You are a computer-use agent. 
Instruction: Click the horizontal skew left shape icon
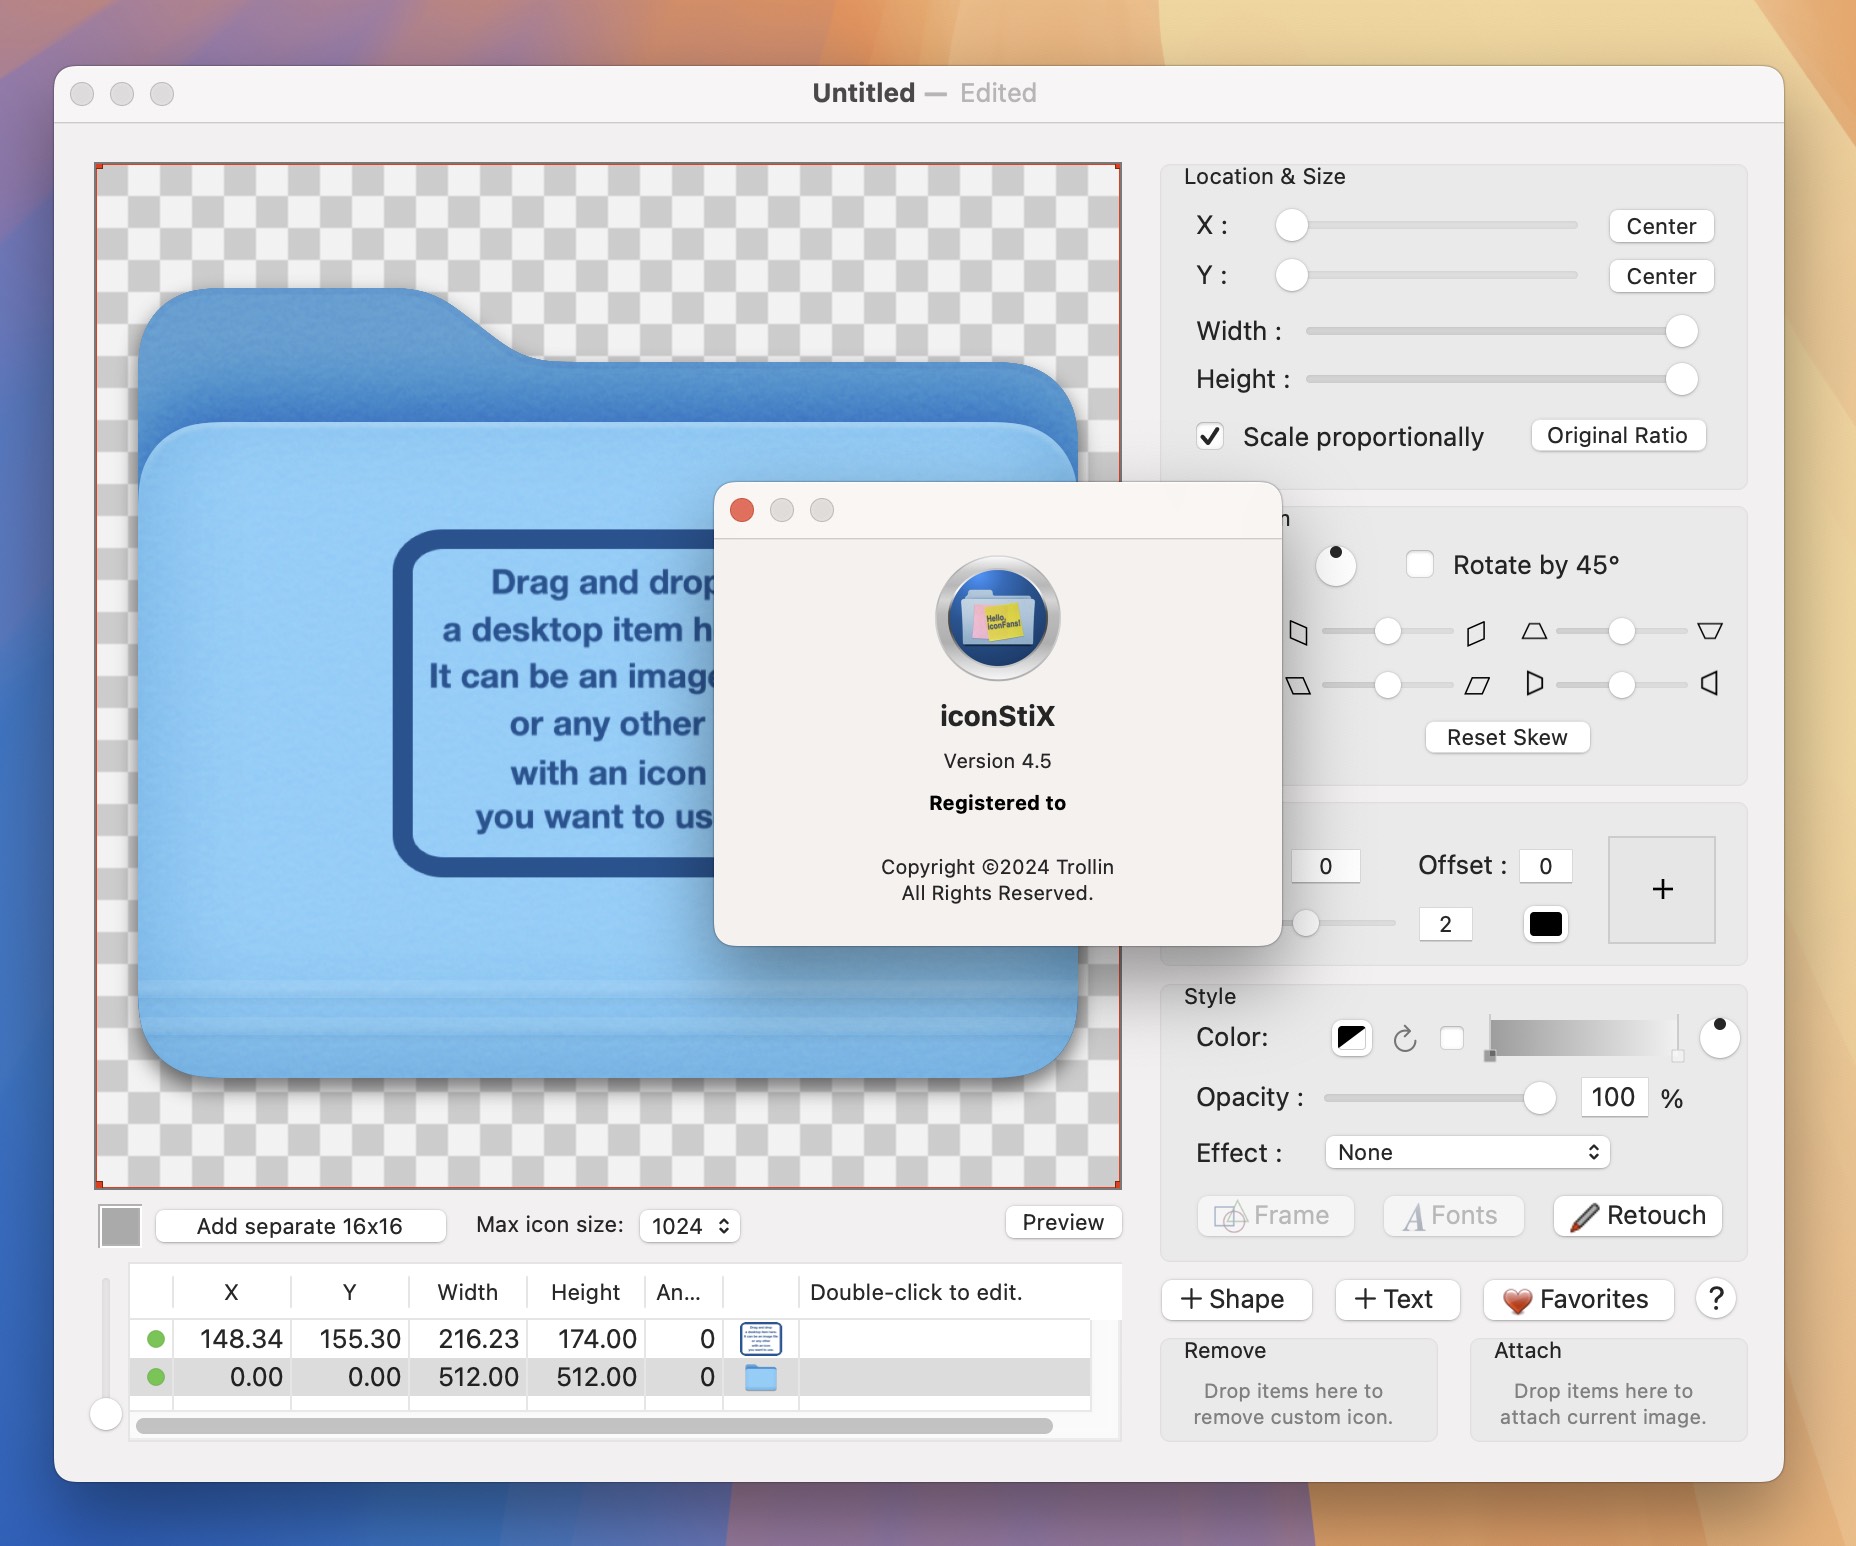pos(1298,632)
